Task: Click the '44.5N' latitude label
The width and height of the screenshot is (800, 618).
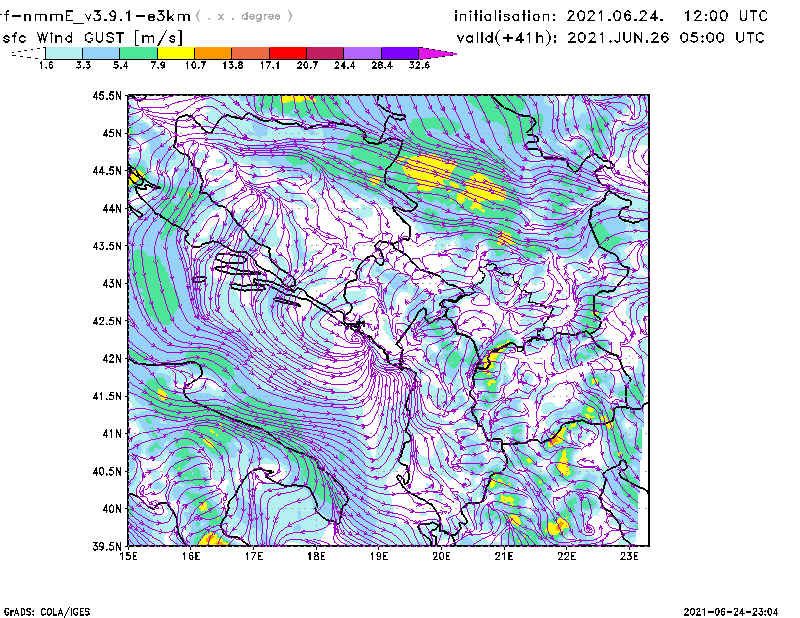Action: (x=107, y=170)
